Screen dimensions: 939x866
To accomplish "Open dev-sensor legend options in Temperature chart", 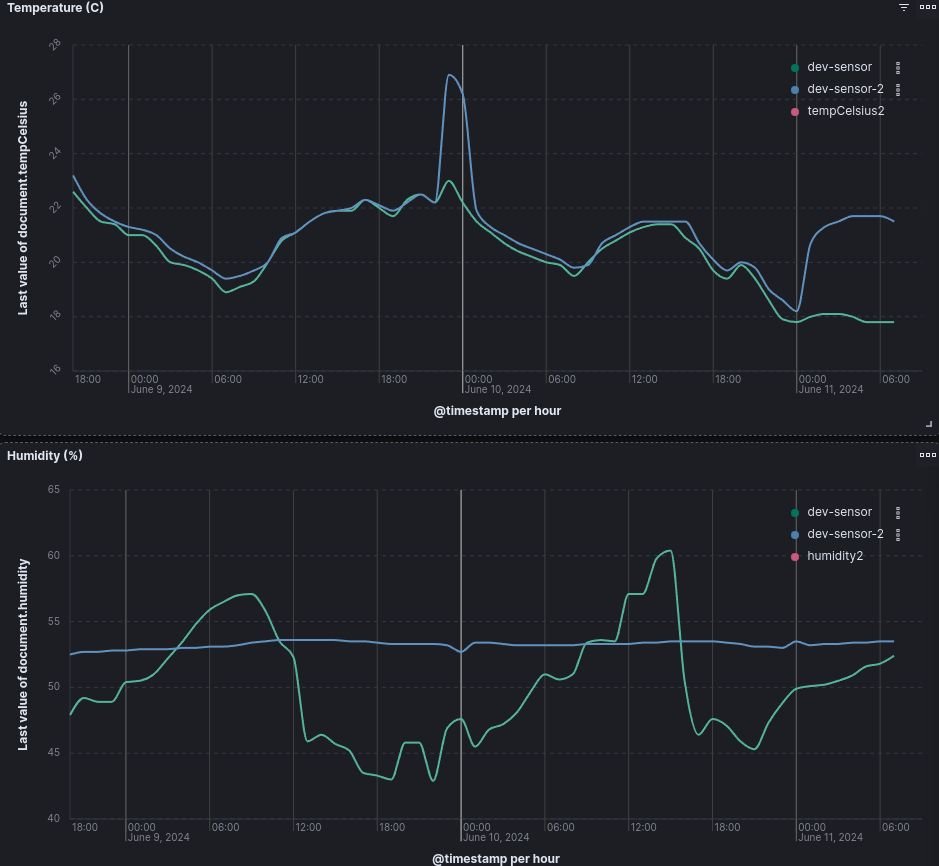I will (x=898, y=67).
